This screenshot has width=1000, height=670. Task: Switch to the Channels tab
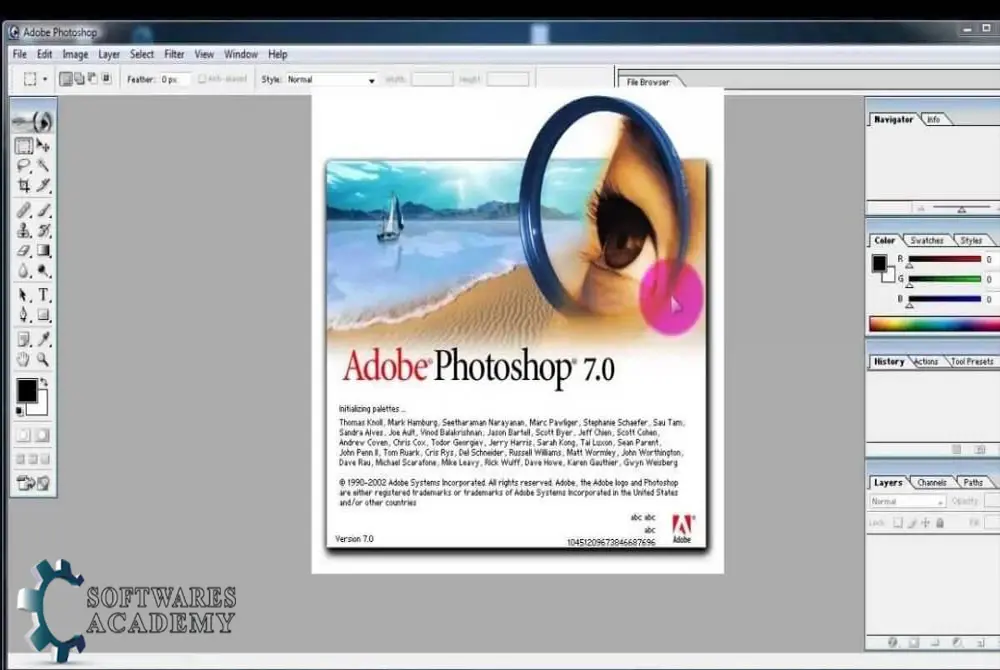[x=932, y=483]
